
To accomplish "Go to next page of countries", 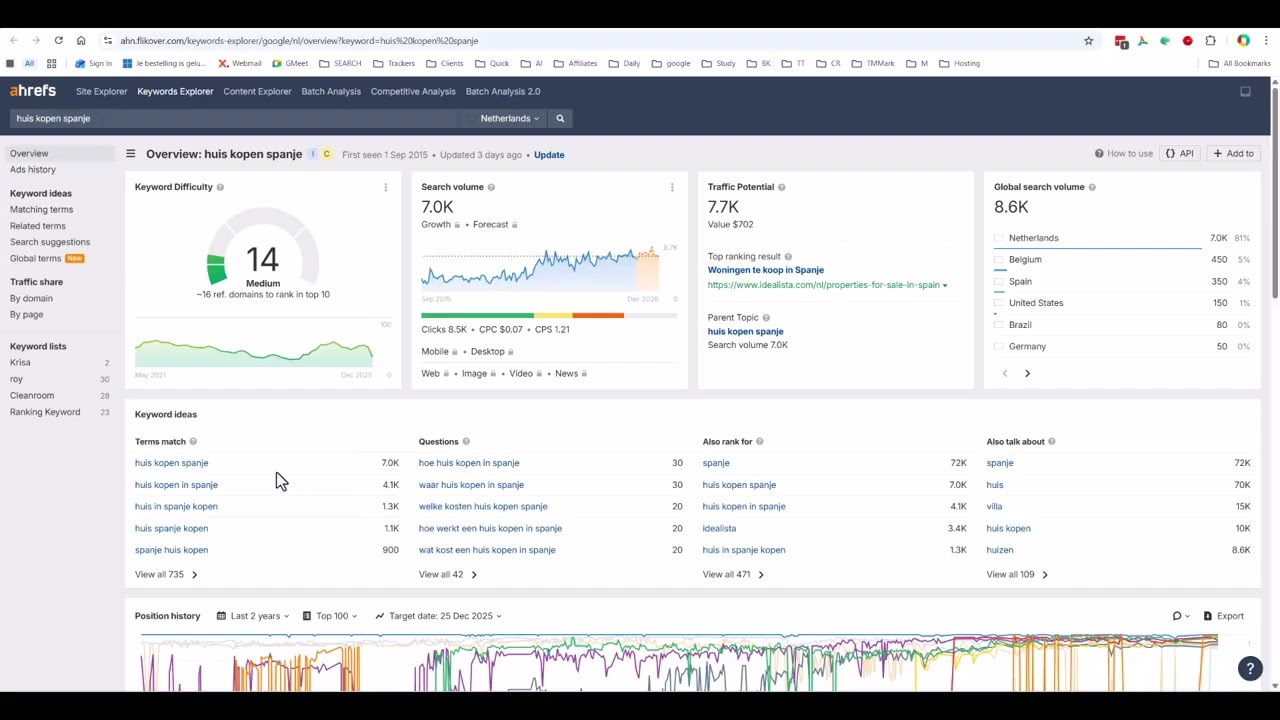I will pyautogui.click(x=1027, y=373).
